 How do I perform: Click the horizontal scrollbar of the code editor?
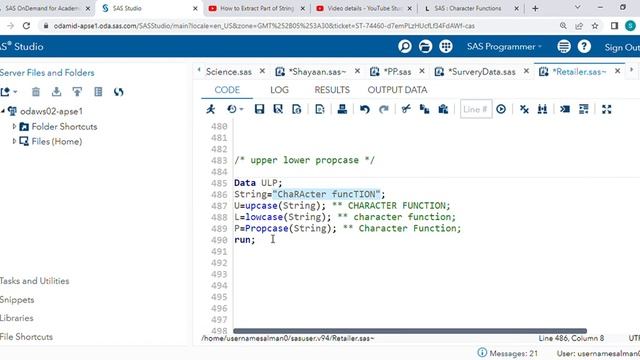click(410, 331)
